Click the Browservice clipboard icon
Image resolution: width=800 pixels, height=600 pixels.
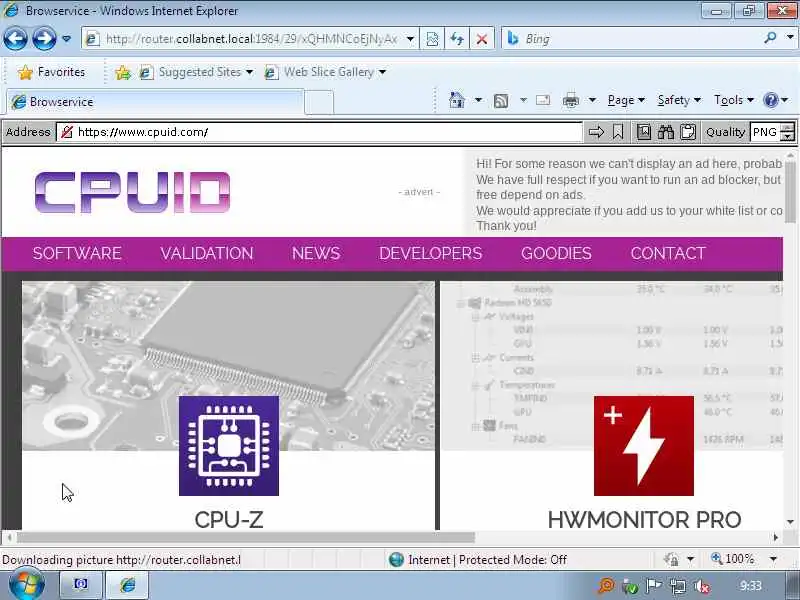[688, 132]
